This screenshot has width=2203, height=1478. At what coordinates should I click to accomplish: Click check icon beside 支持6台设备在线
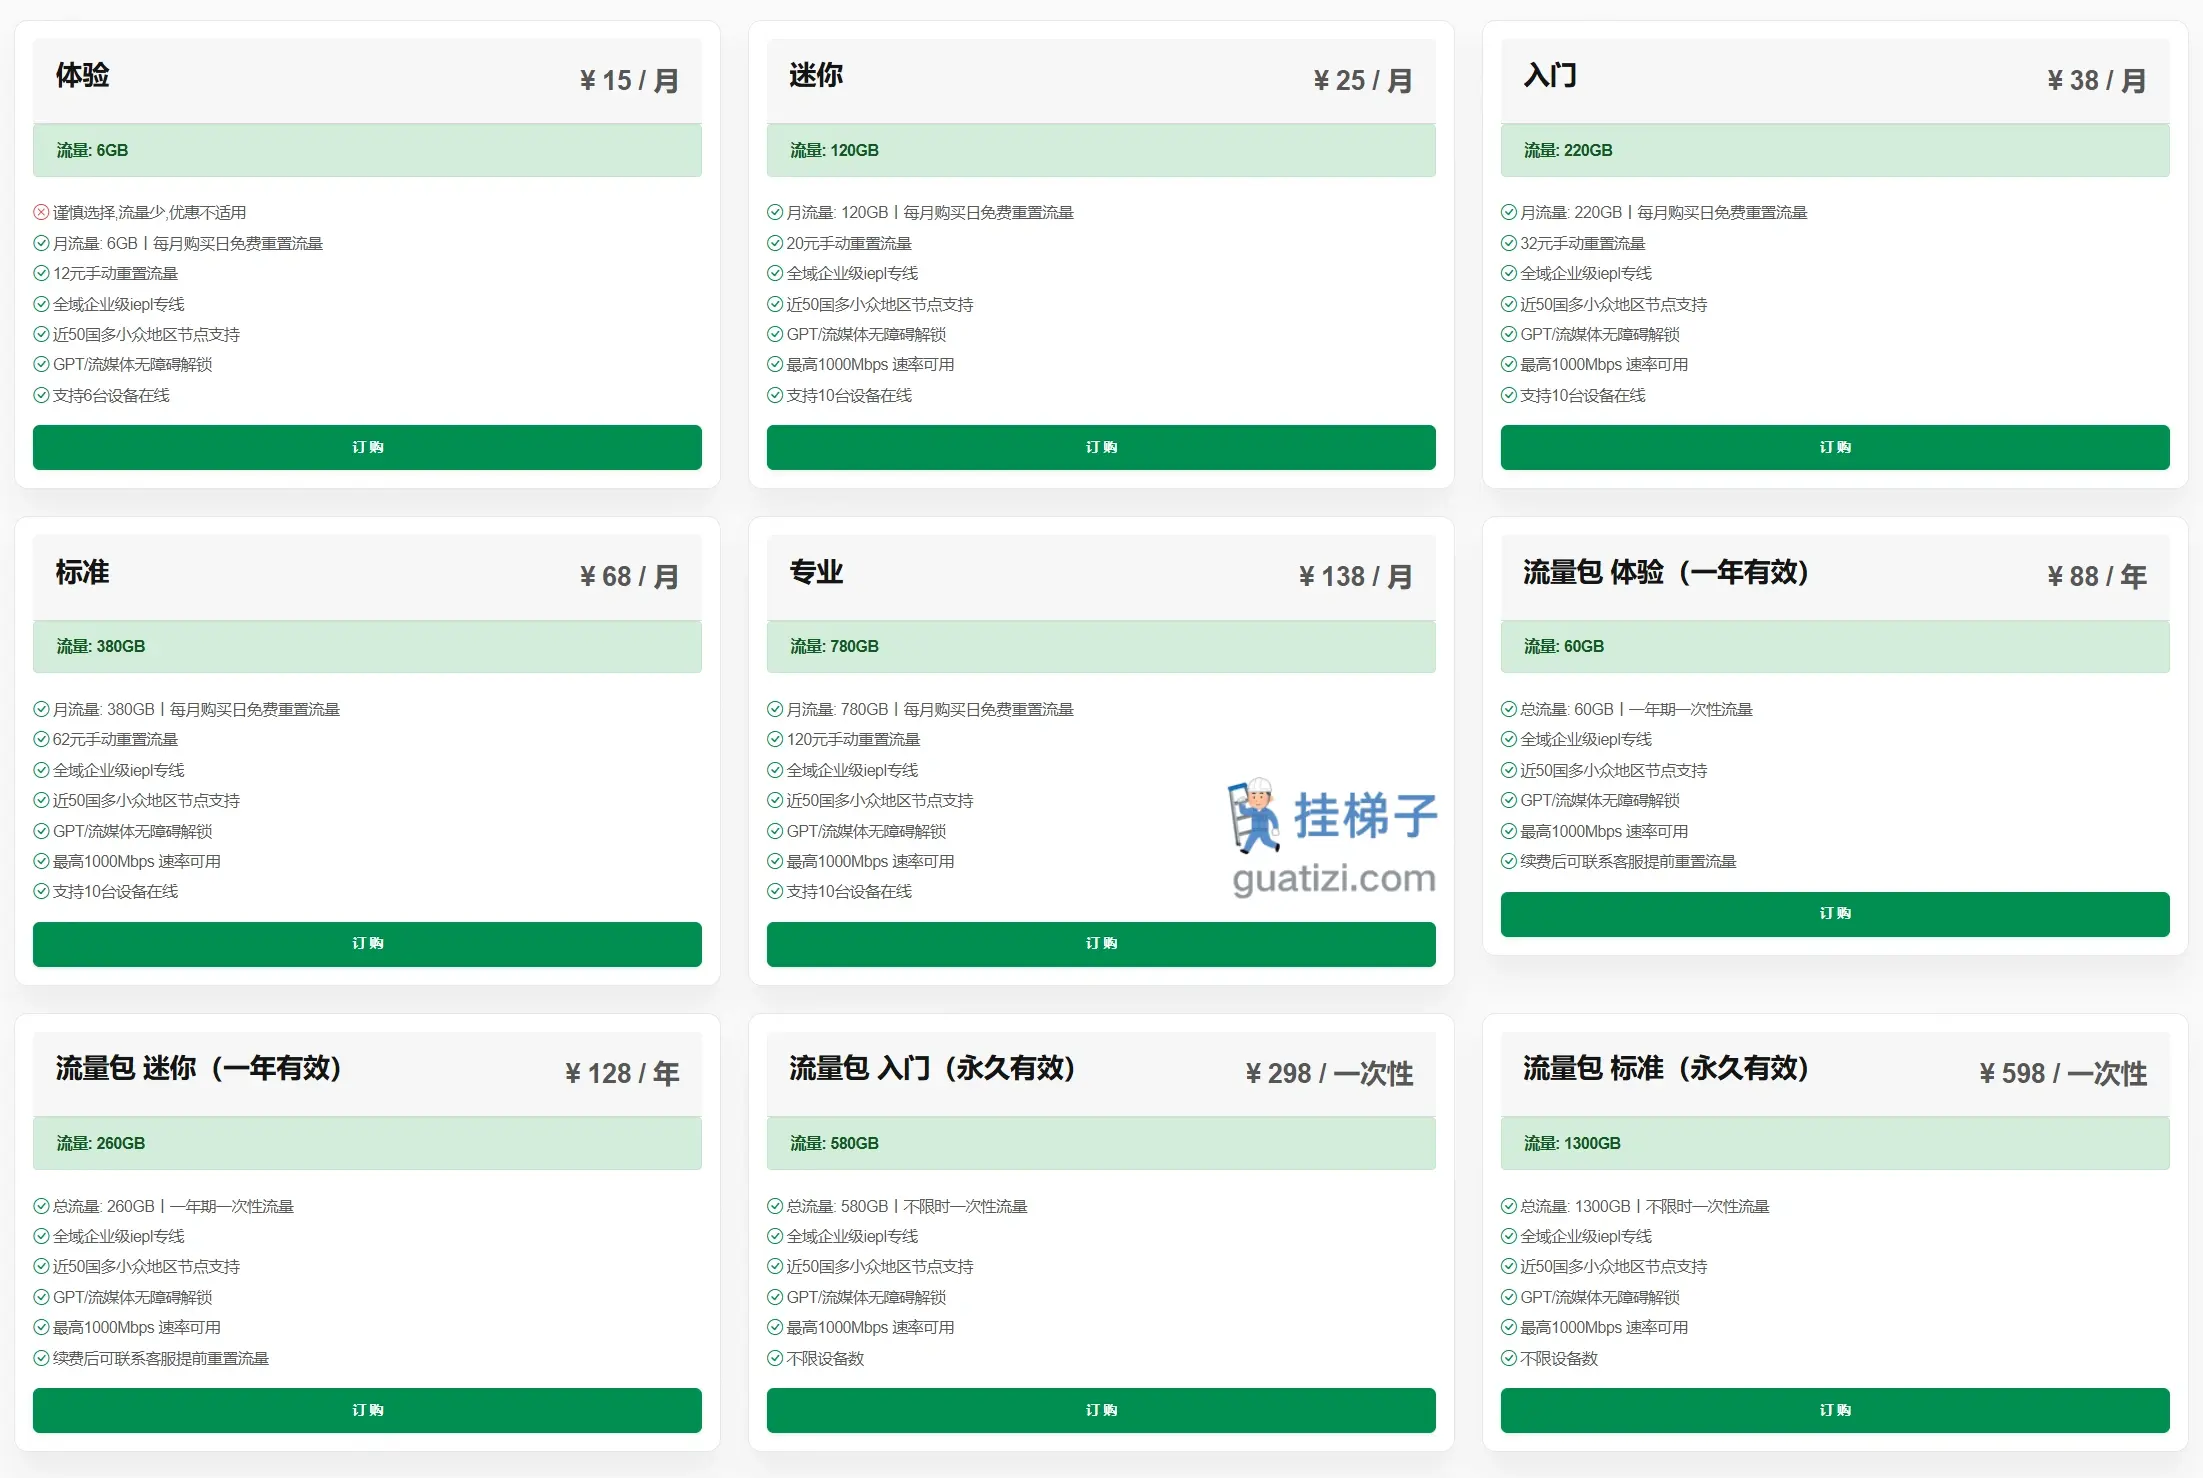point(41,395)
